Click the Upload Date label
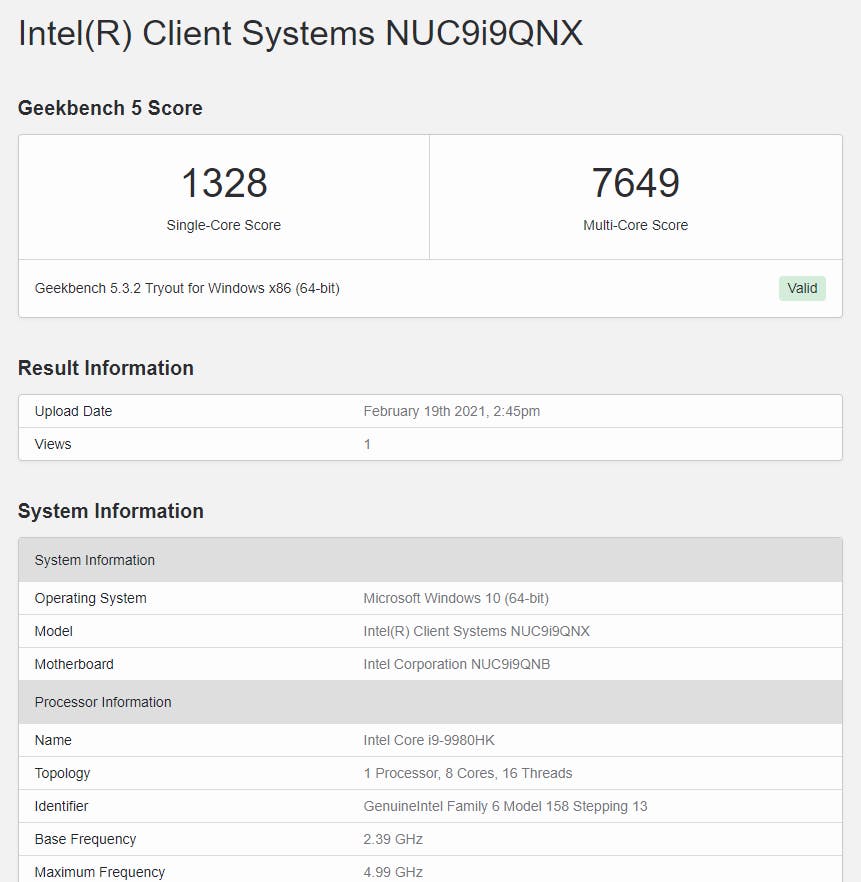 point(74,411)
